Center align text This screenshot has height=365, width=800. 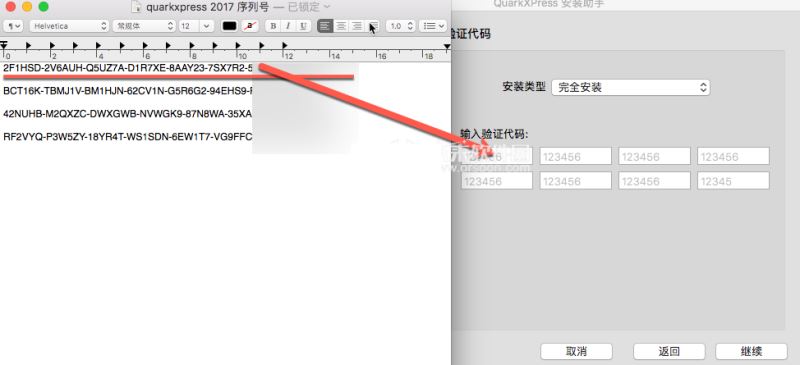[341, 26]
